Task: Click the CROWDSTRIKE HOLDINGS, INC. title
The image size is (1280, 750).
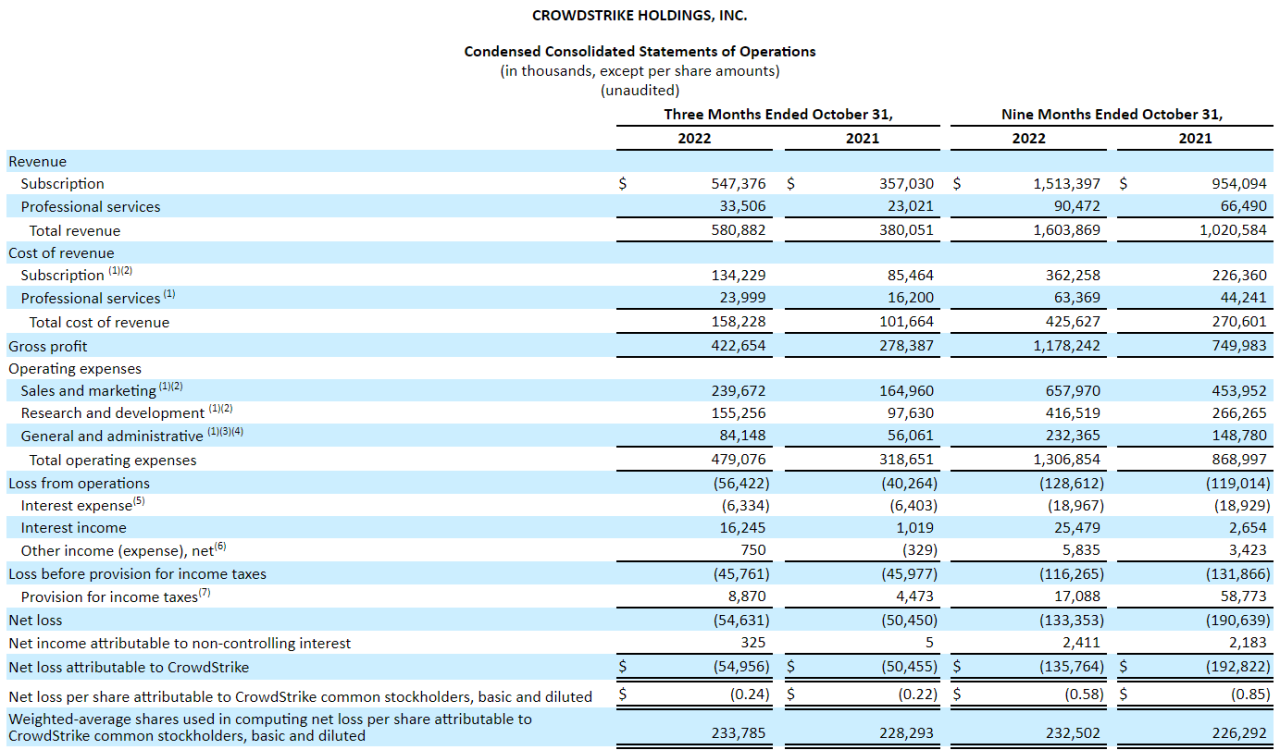Action: [x=640, y=15]
